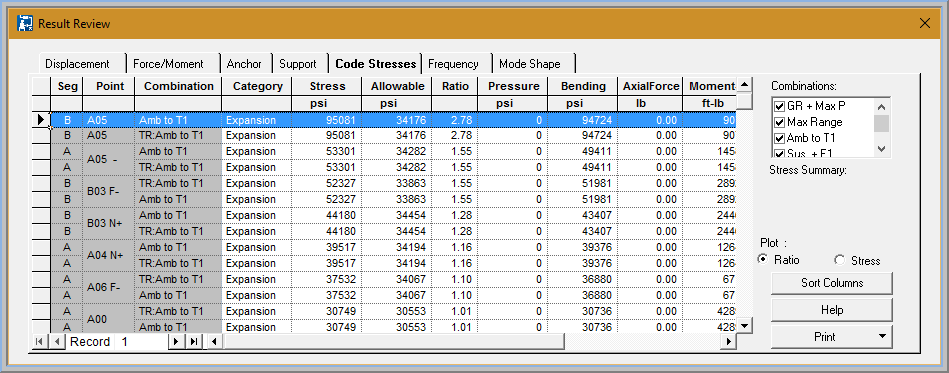Click the Combinations list scrollbar thumb
The image size is (949, 373).
881,124
